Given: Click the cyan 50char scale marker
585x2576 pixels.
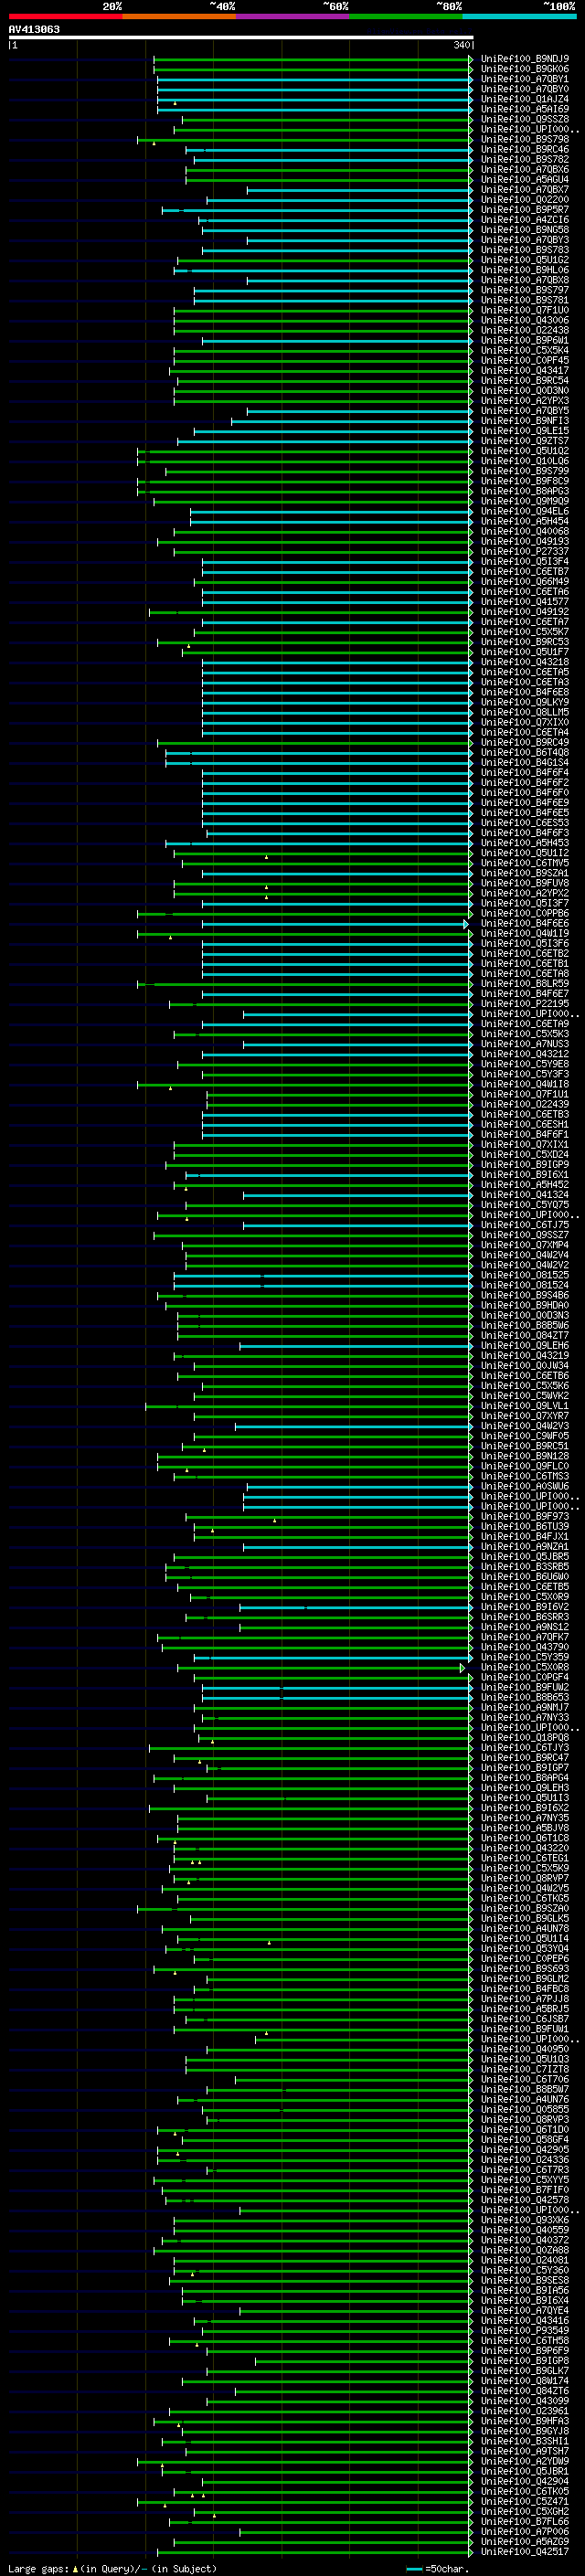Looking at the screenshot, I should 414,2568.
